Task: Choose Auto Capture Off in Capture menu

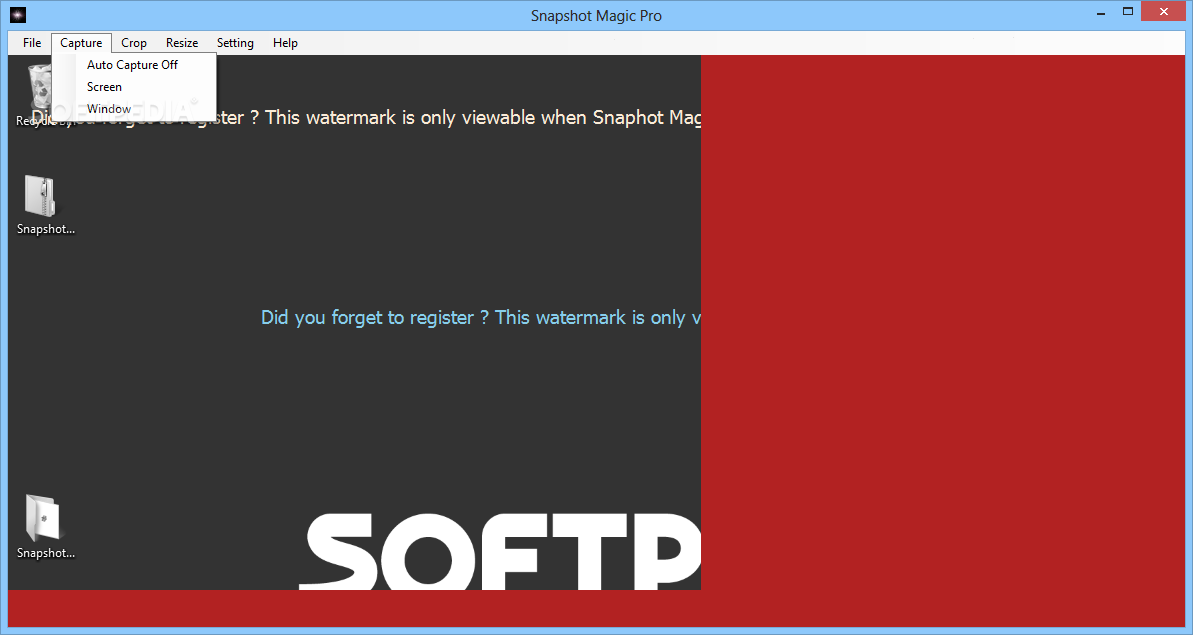Action: 134,65
